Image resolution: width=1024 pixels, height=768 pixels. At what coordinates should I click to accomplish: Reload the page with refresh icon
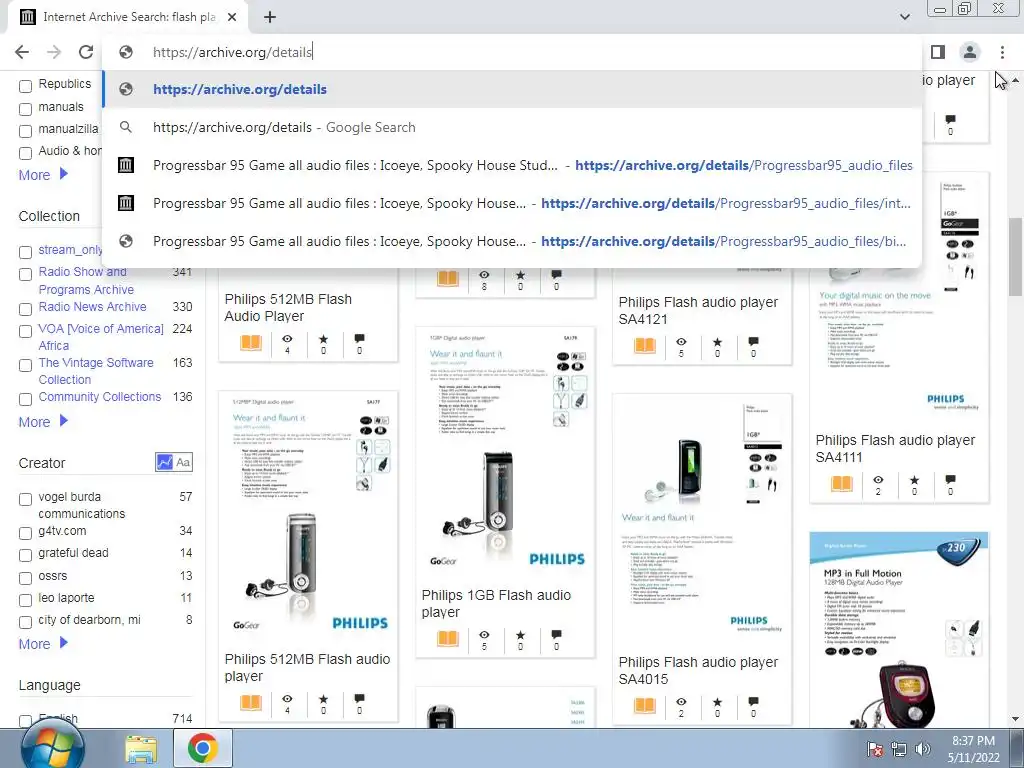click(x=86, y=52)
